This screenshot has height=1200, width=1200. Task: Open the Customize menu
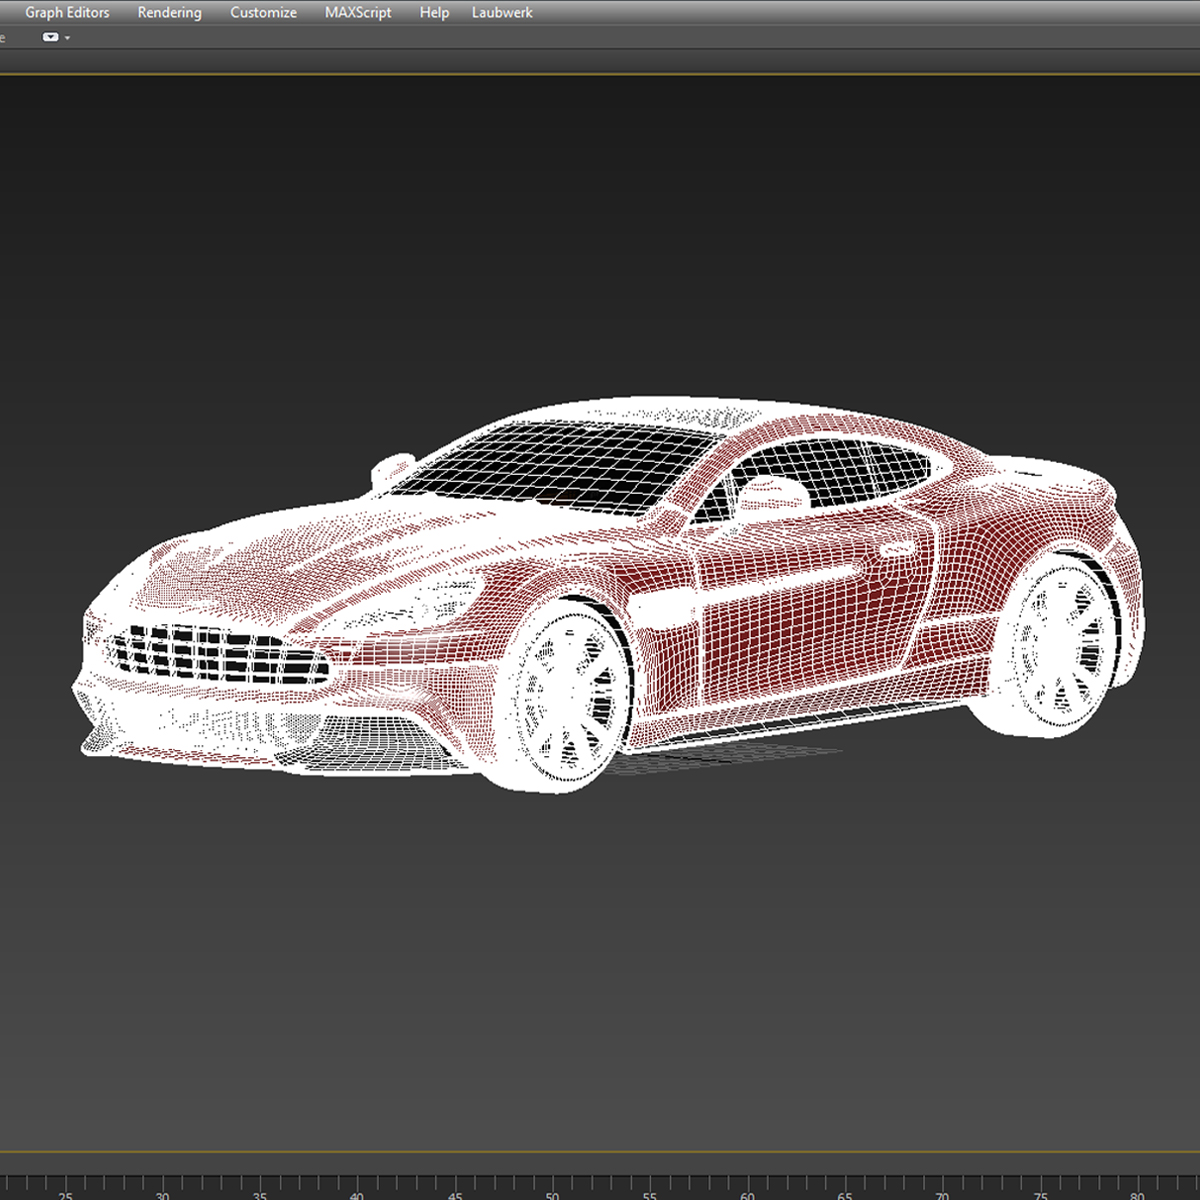pyautogui.click(x=263, y=13)
